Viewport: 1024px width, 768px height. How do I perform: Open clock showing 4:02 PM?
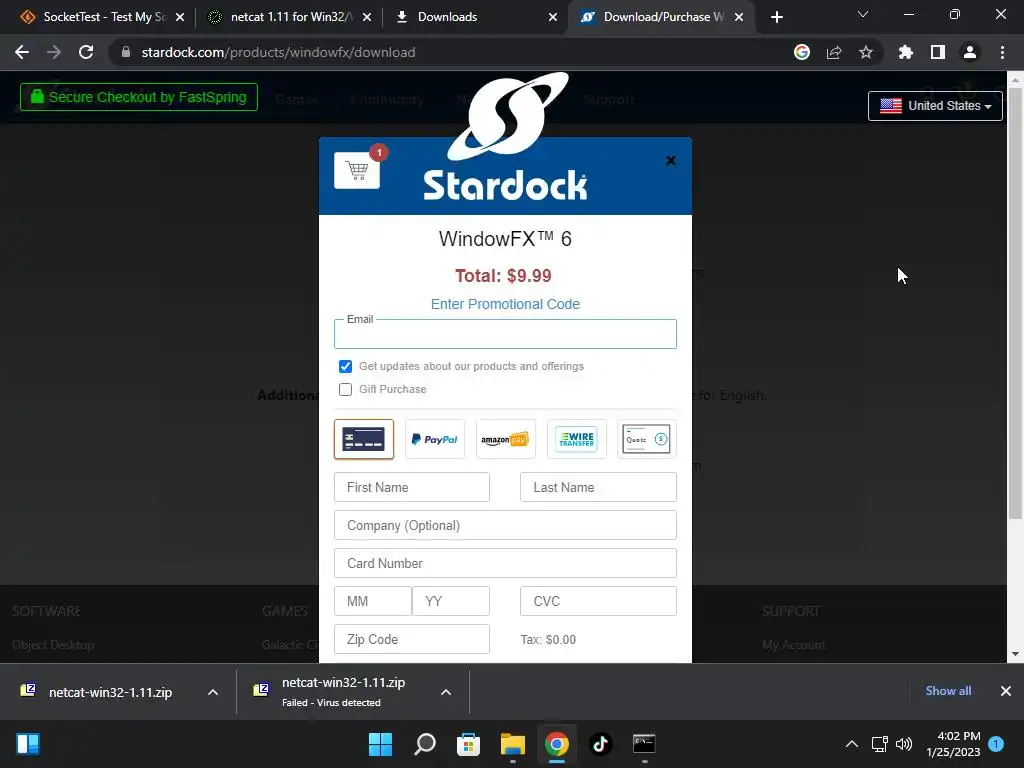pyautogui.click(x=953, y=744)
